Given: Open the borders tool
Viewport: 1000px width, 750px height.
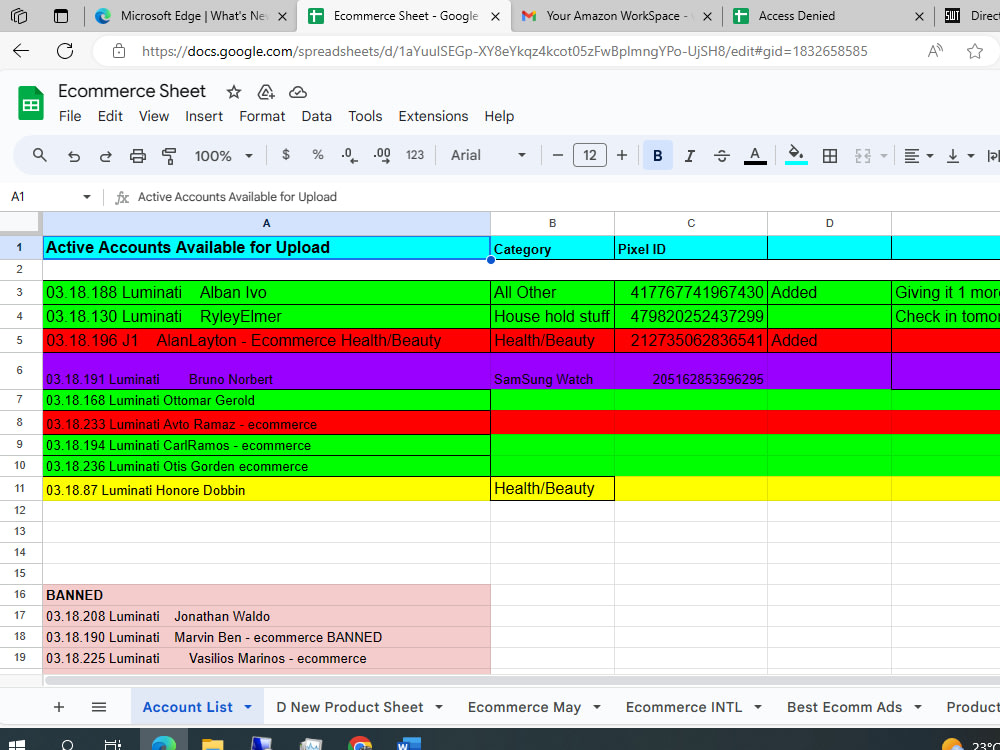Looking at the screenshot, I should 830,156.
